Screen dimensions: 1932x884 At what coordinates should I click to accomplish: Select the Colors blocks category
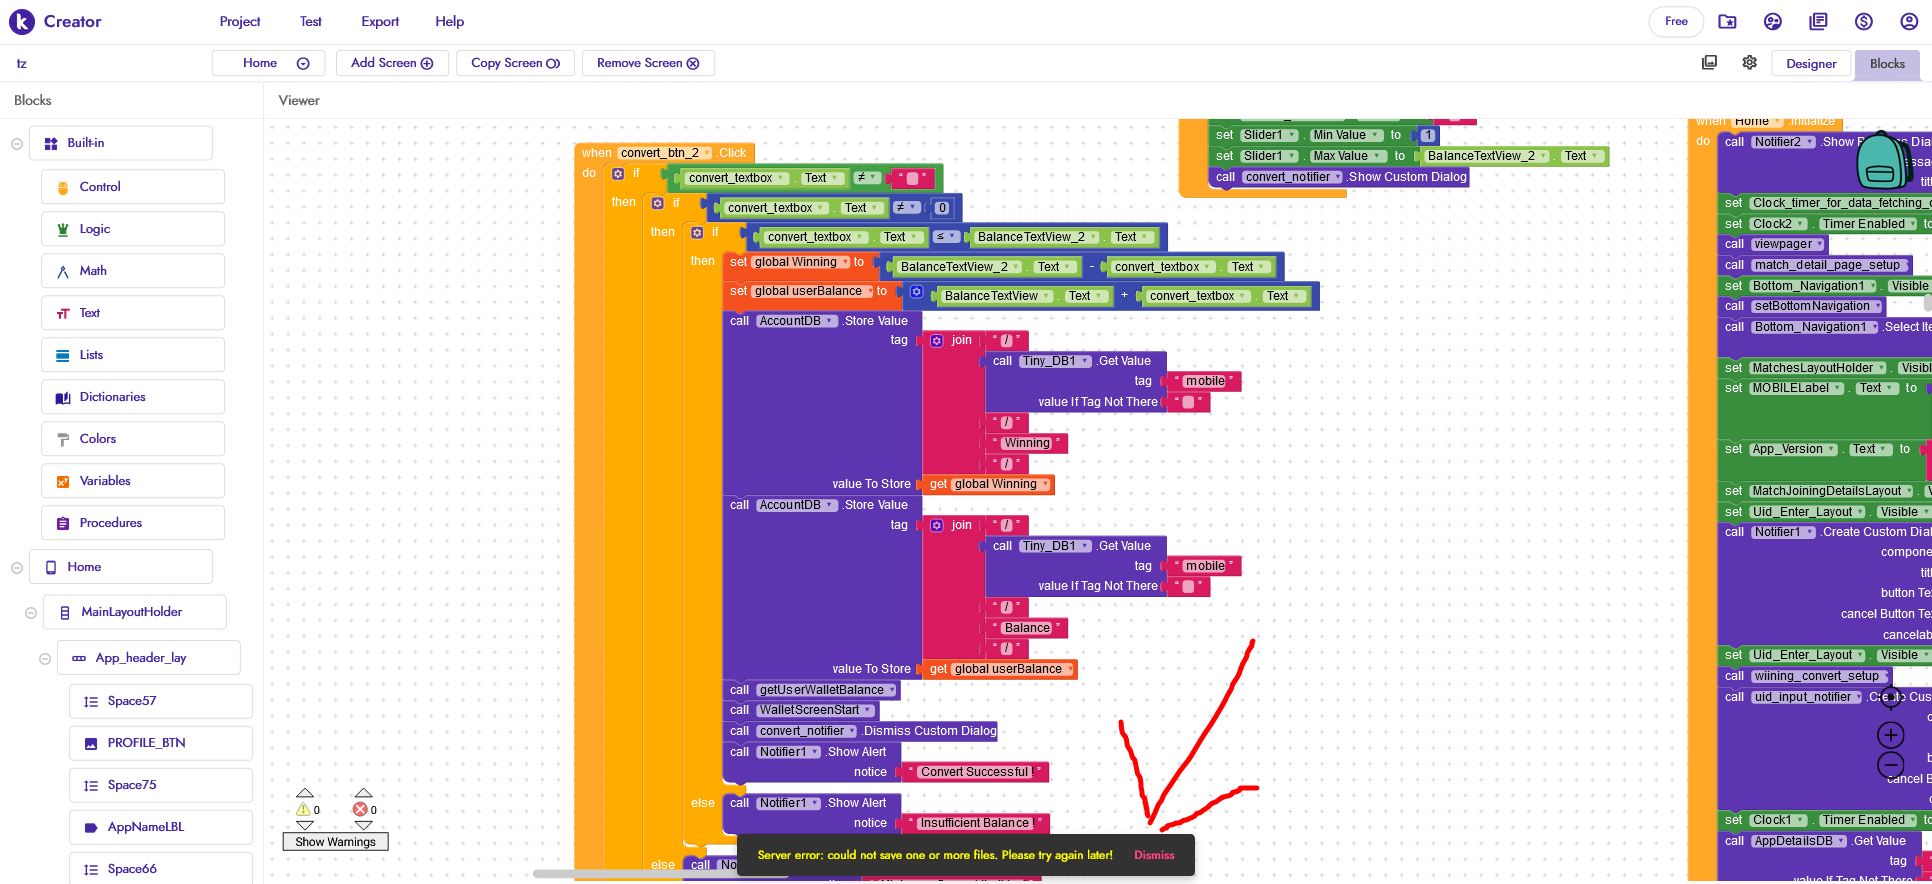133,439
